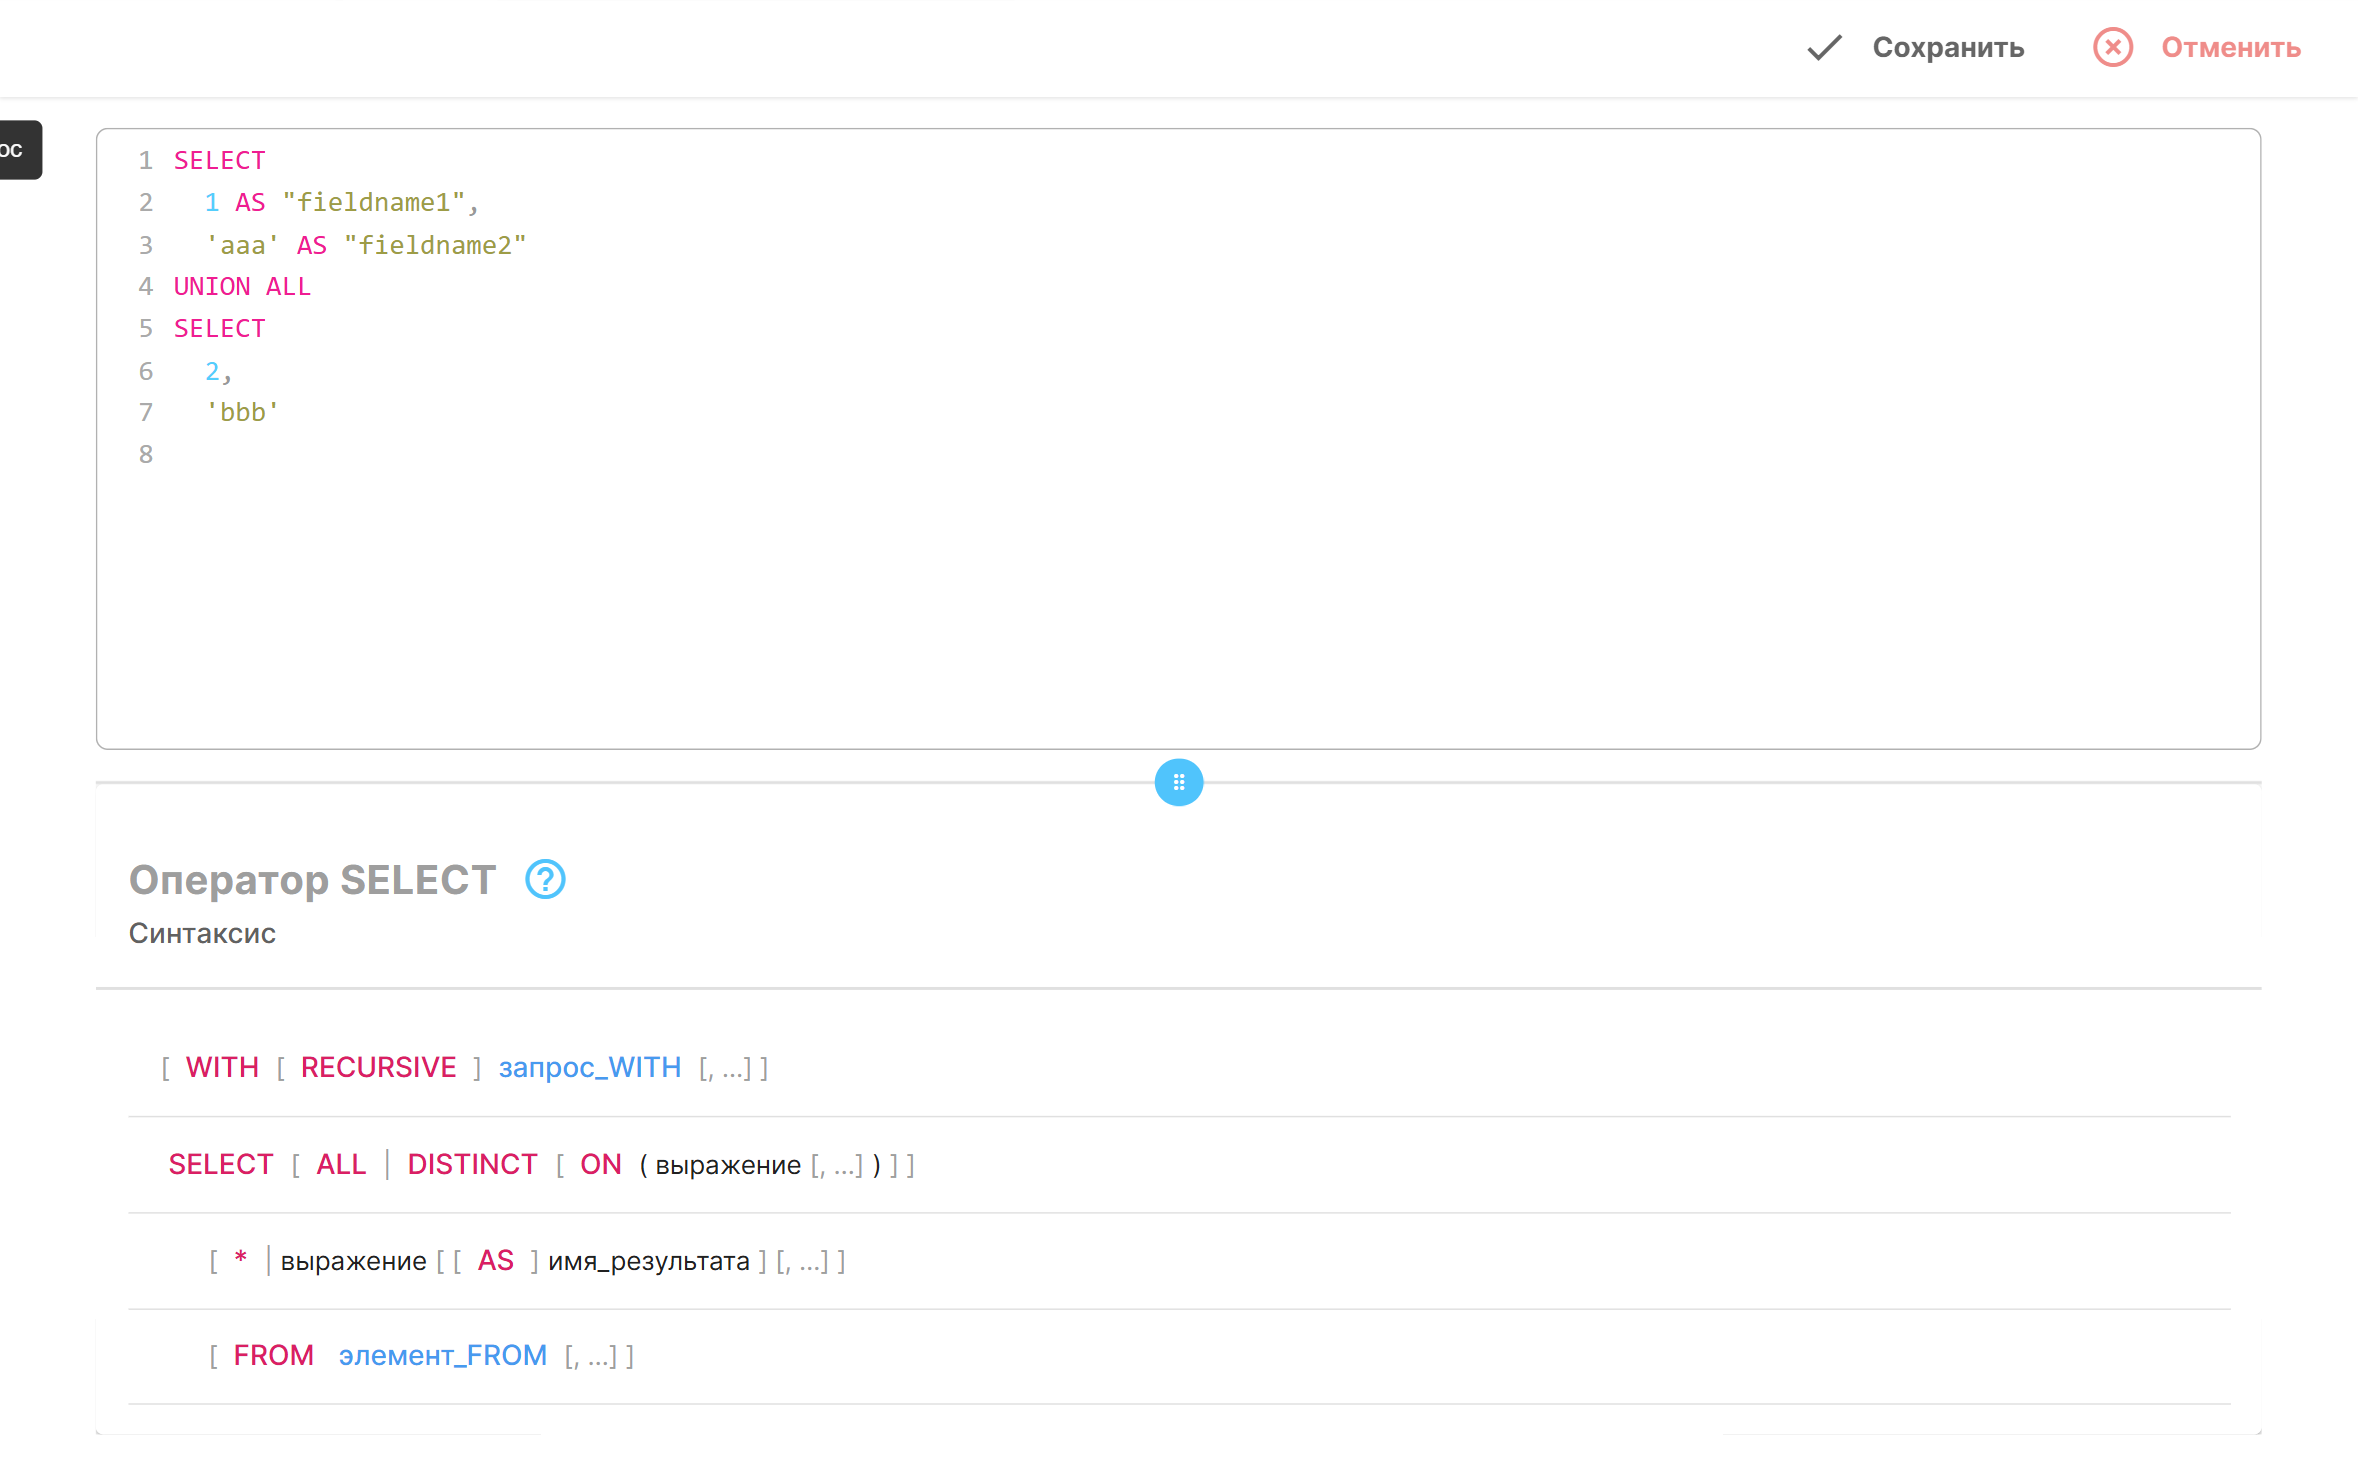
Task: Click the Оператор SELECT heading
Action: [x=312, y=880]
